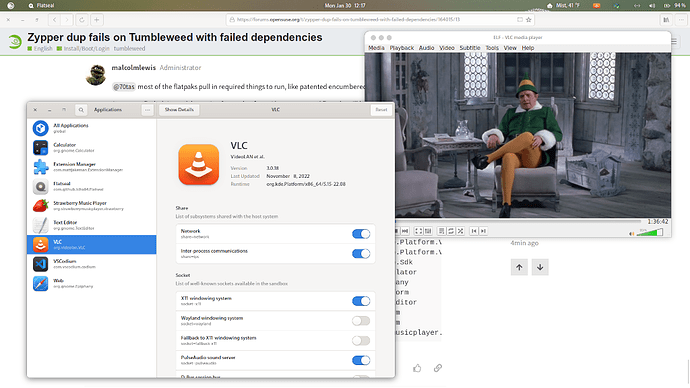Screen dimensions: 690x388
Task: Toggle VLC shuffle/random button
Action: coord(460,231)
